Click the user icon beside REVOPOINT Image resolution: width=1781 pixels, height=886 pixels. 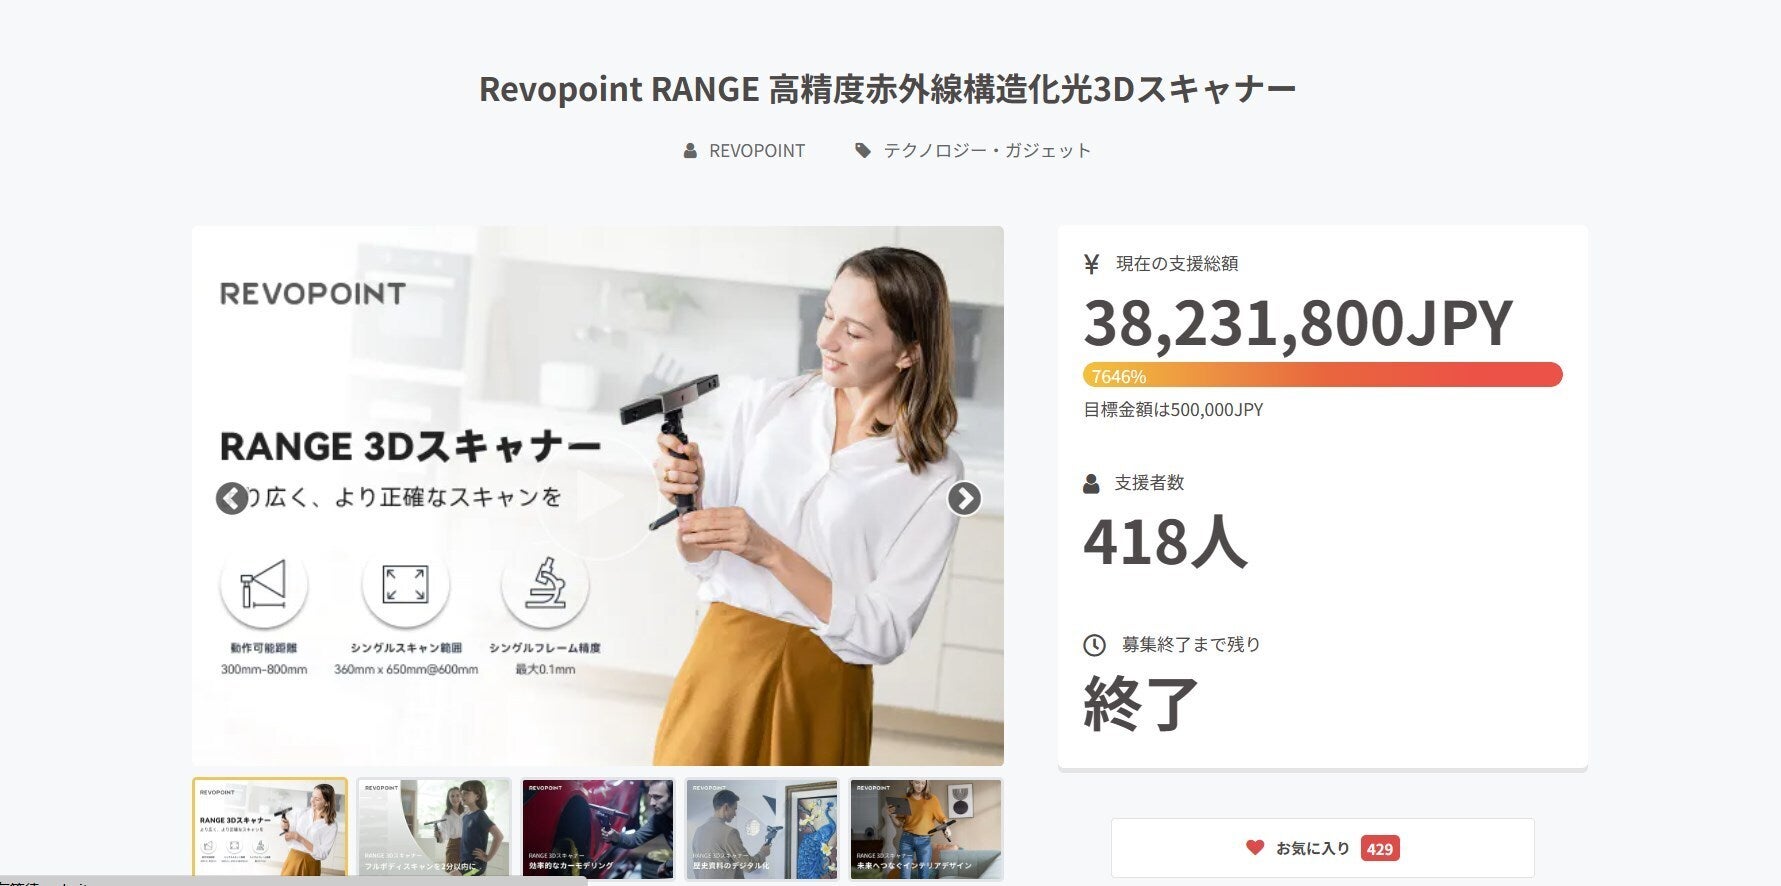[x=690, y=151]
